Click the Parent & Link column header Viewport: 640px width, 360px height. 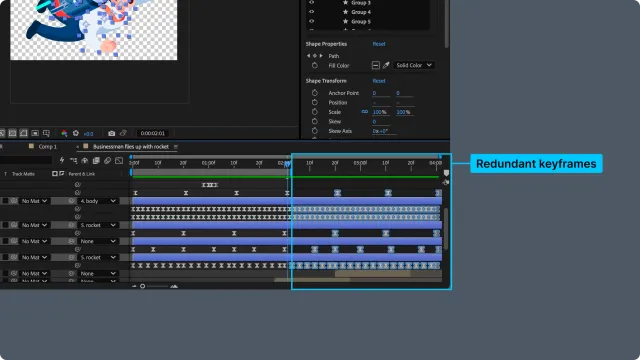pyautogui.click(x=82, y=174)
